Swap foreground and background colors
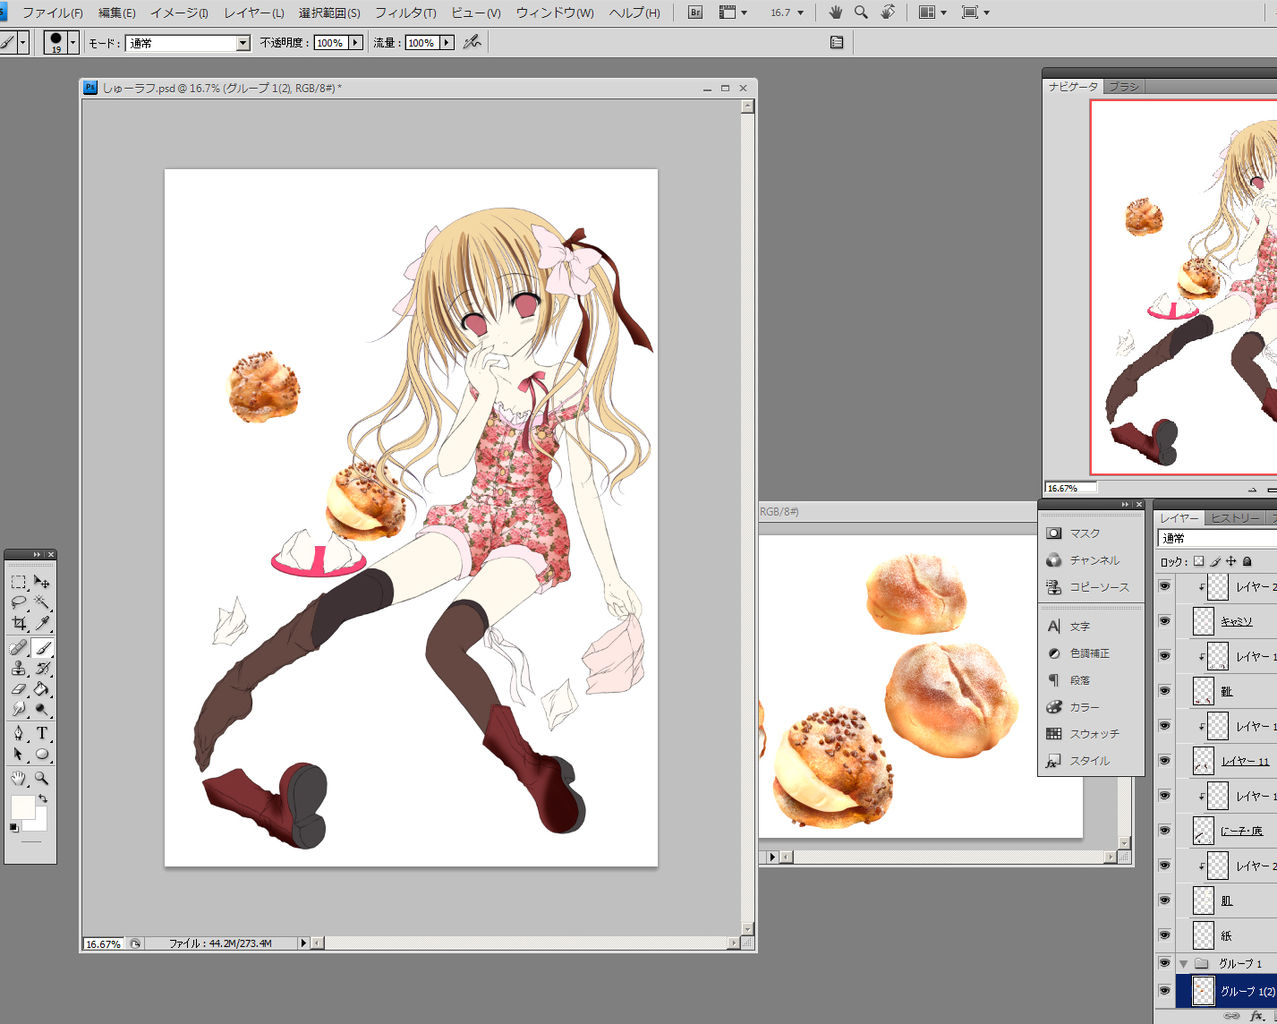 (43, 799)
